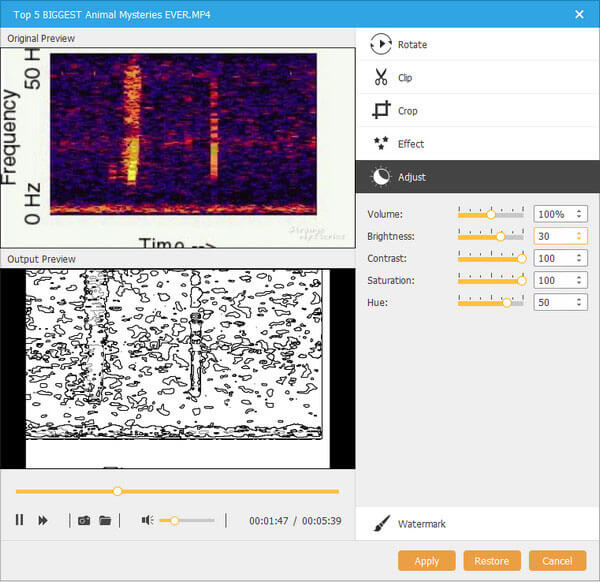Open the Crop tool icon
Viewport: 600px width, 582px height.
point(380,111)
